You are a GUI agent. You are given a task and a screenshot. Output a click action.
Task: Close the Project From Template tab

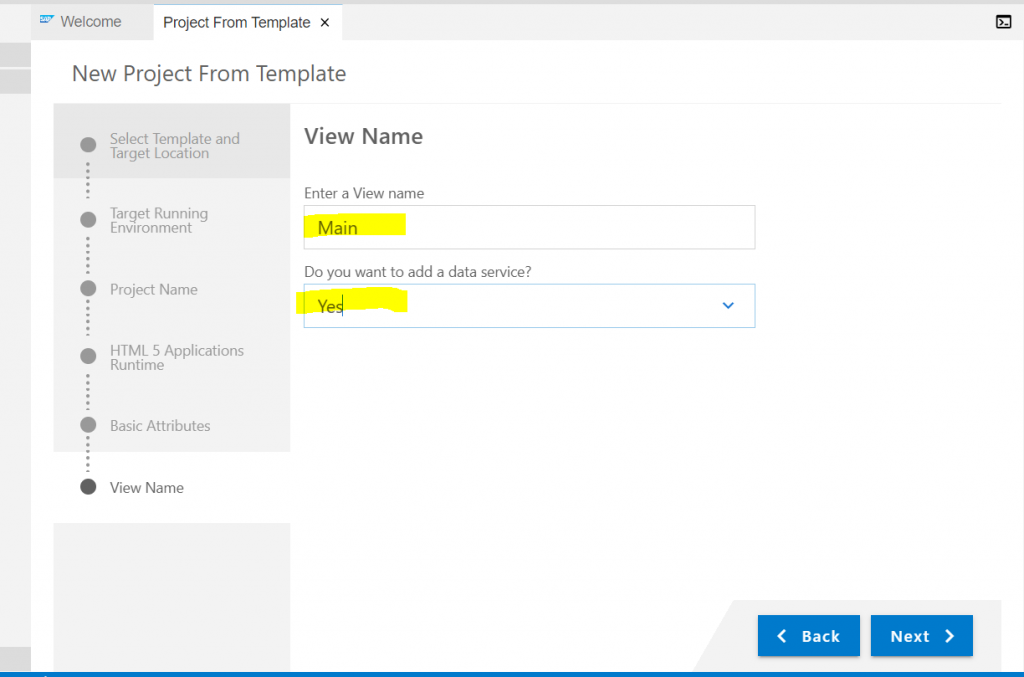[325, 23]
